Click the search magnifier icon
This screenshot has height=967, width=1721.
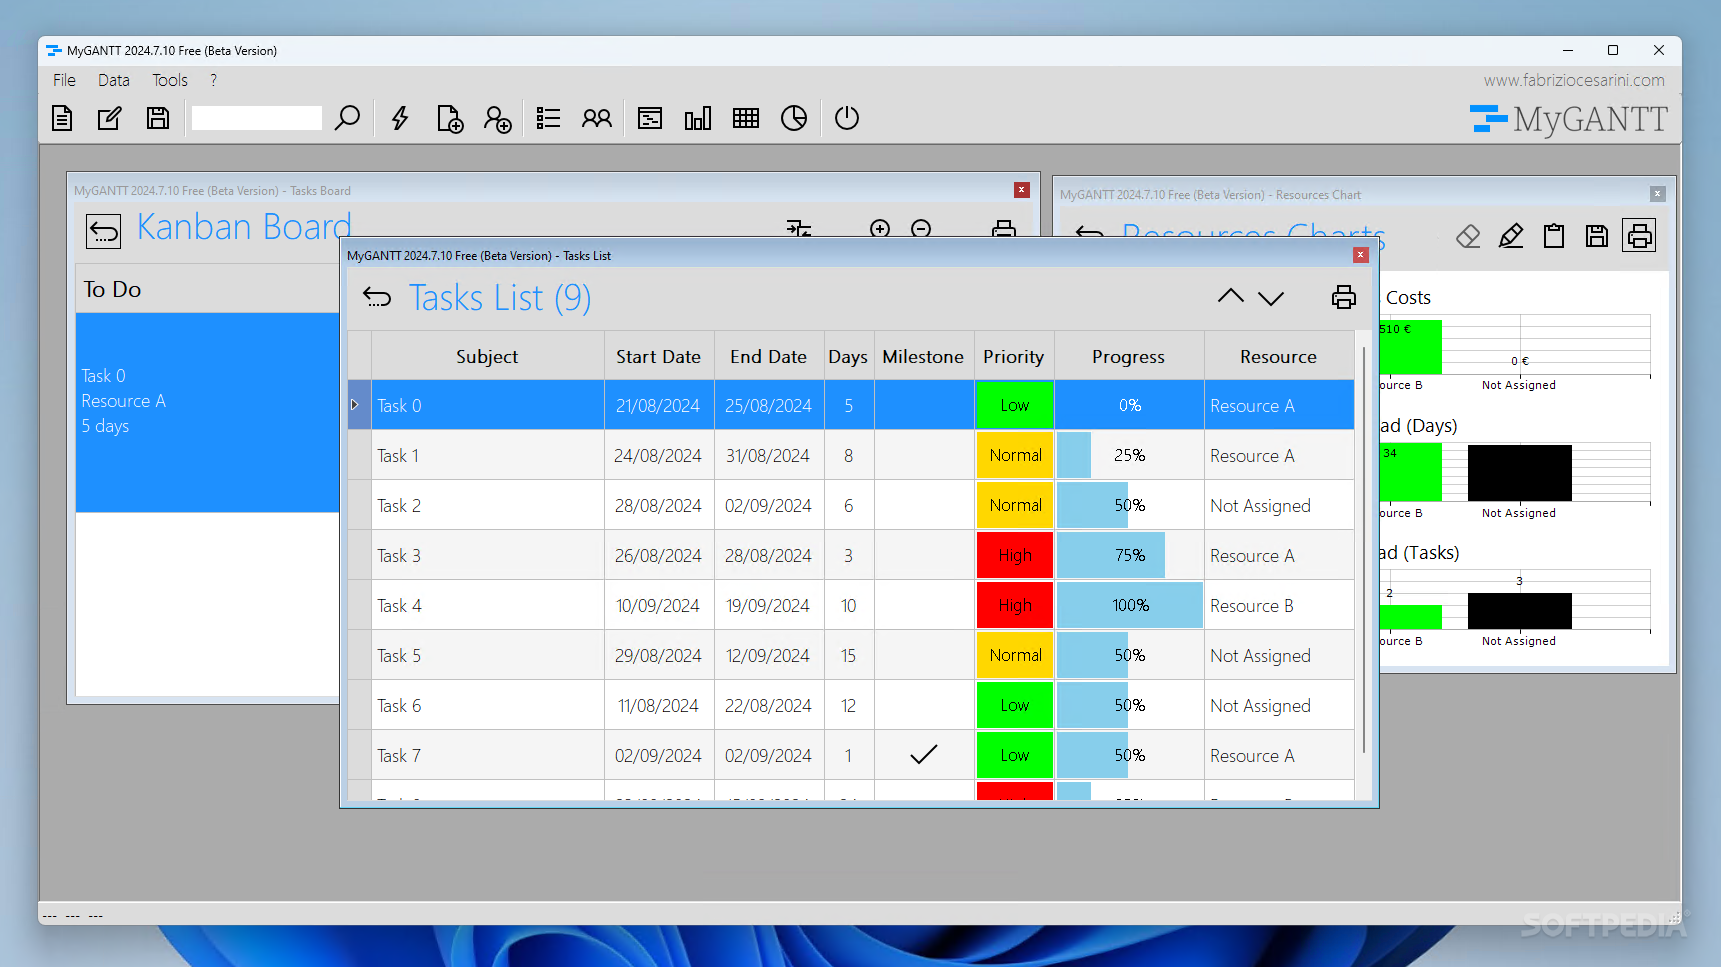click(x=347, y=118)
